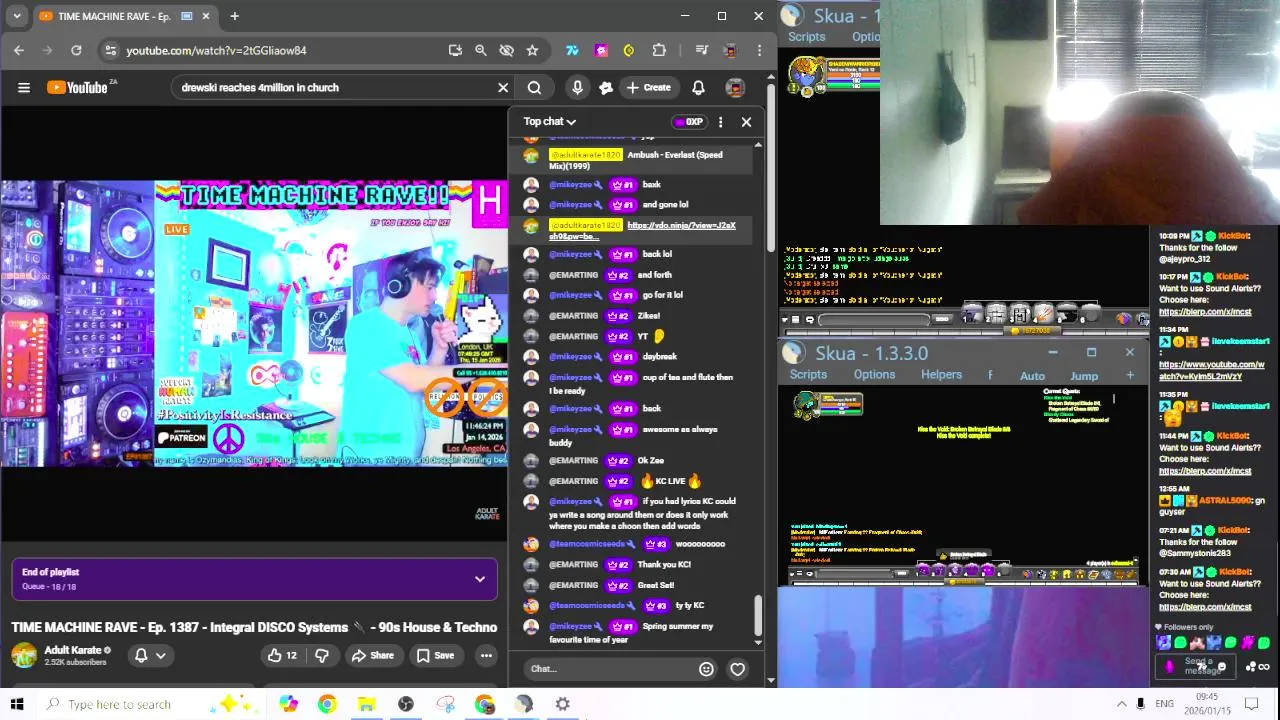Like the video with thumbs up

point(281,656)
